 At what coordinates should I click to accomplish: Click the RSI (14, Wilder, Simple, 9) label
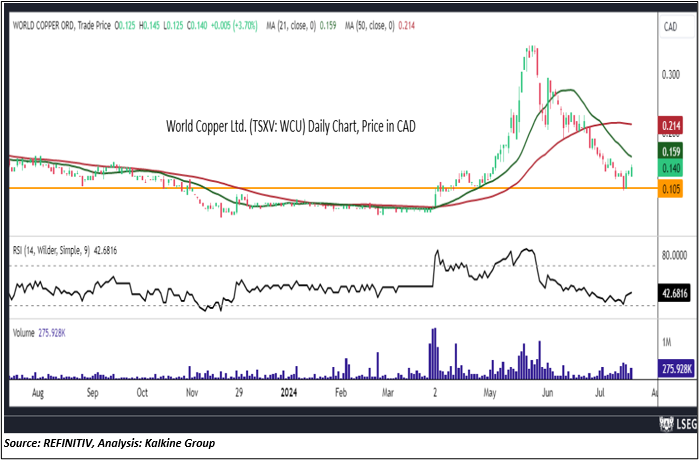click(50, 251)
